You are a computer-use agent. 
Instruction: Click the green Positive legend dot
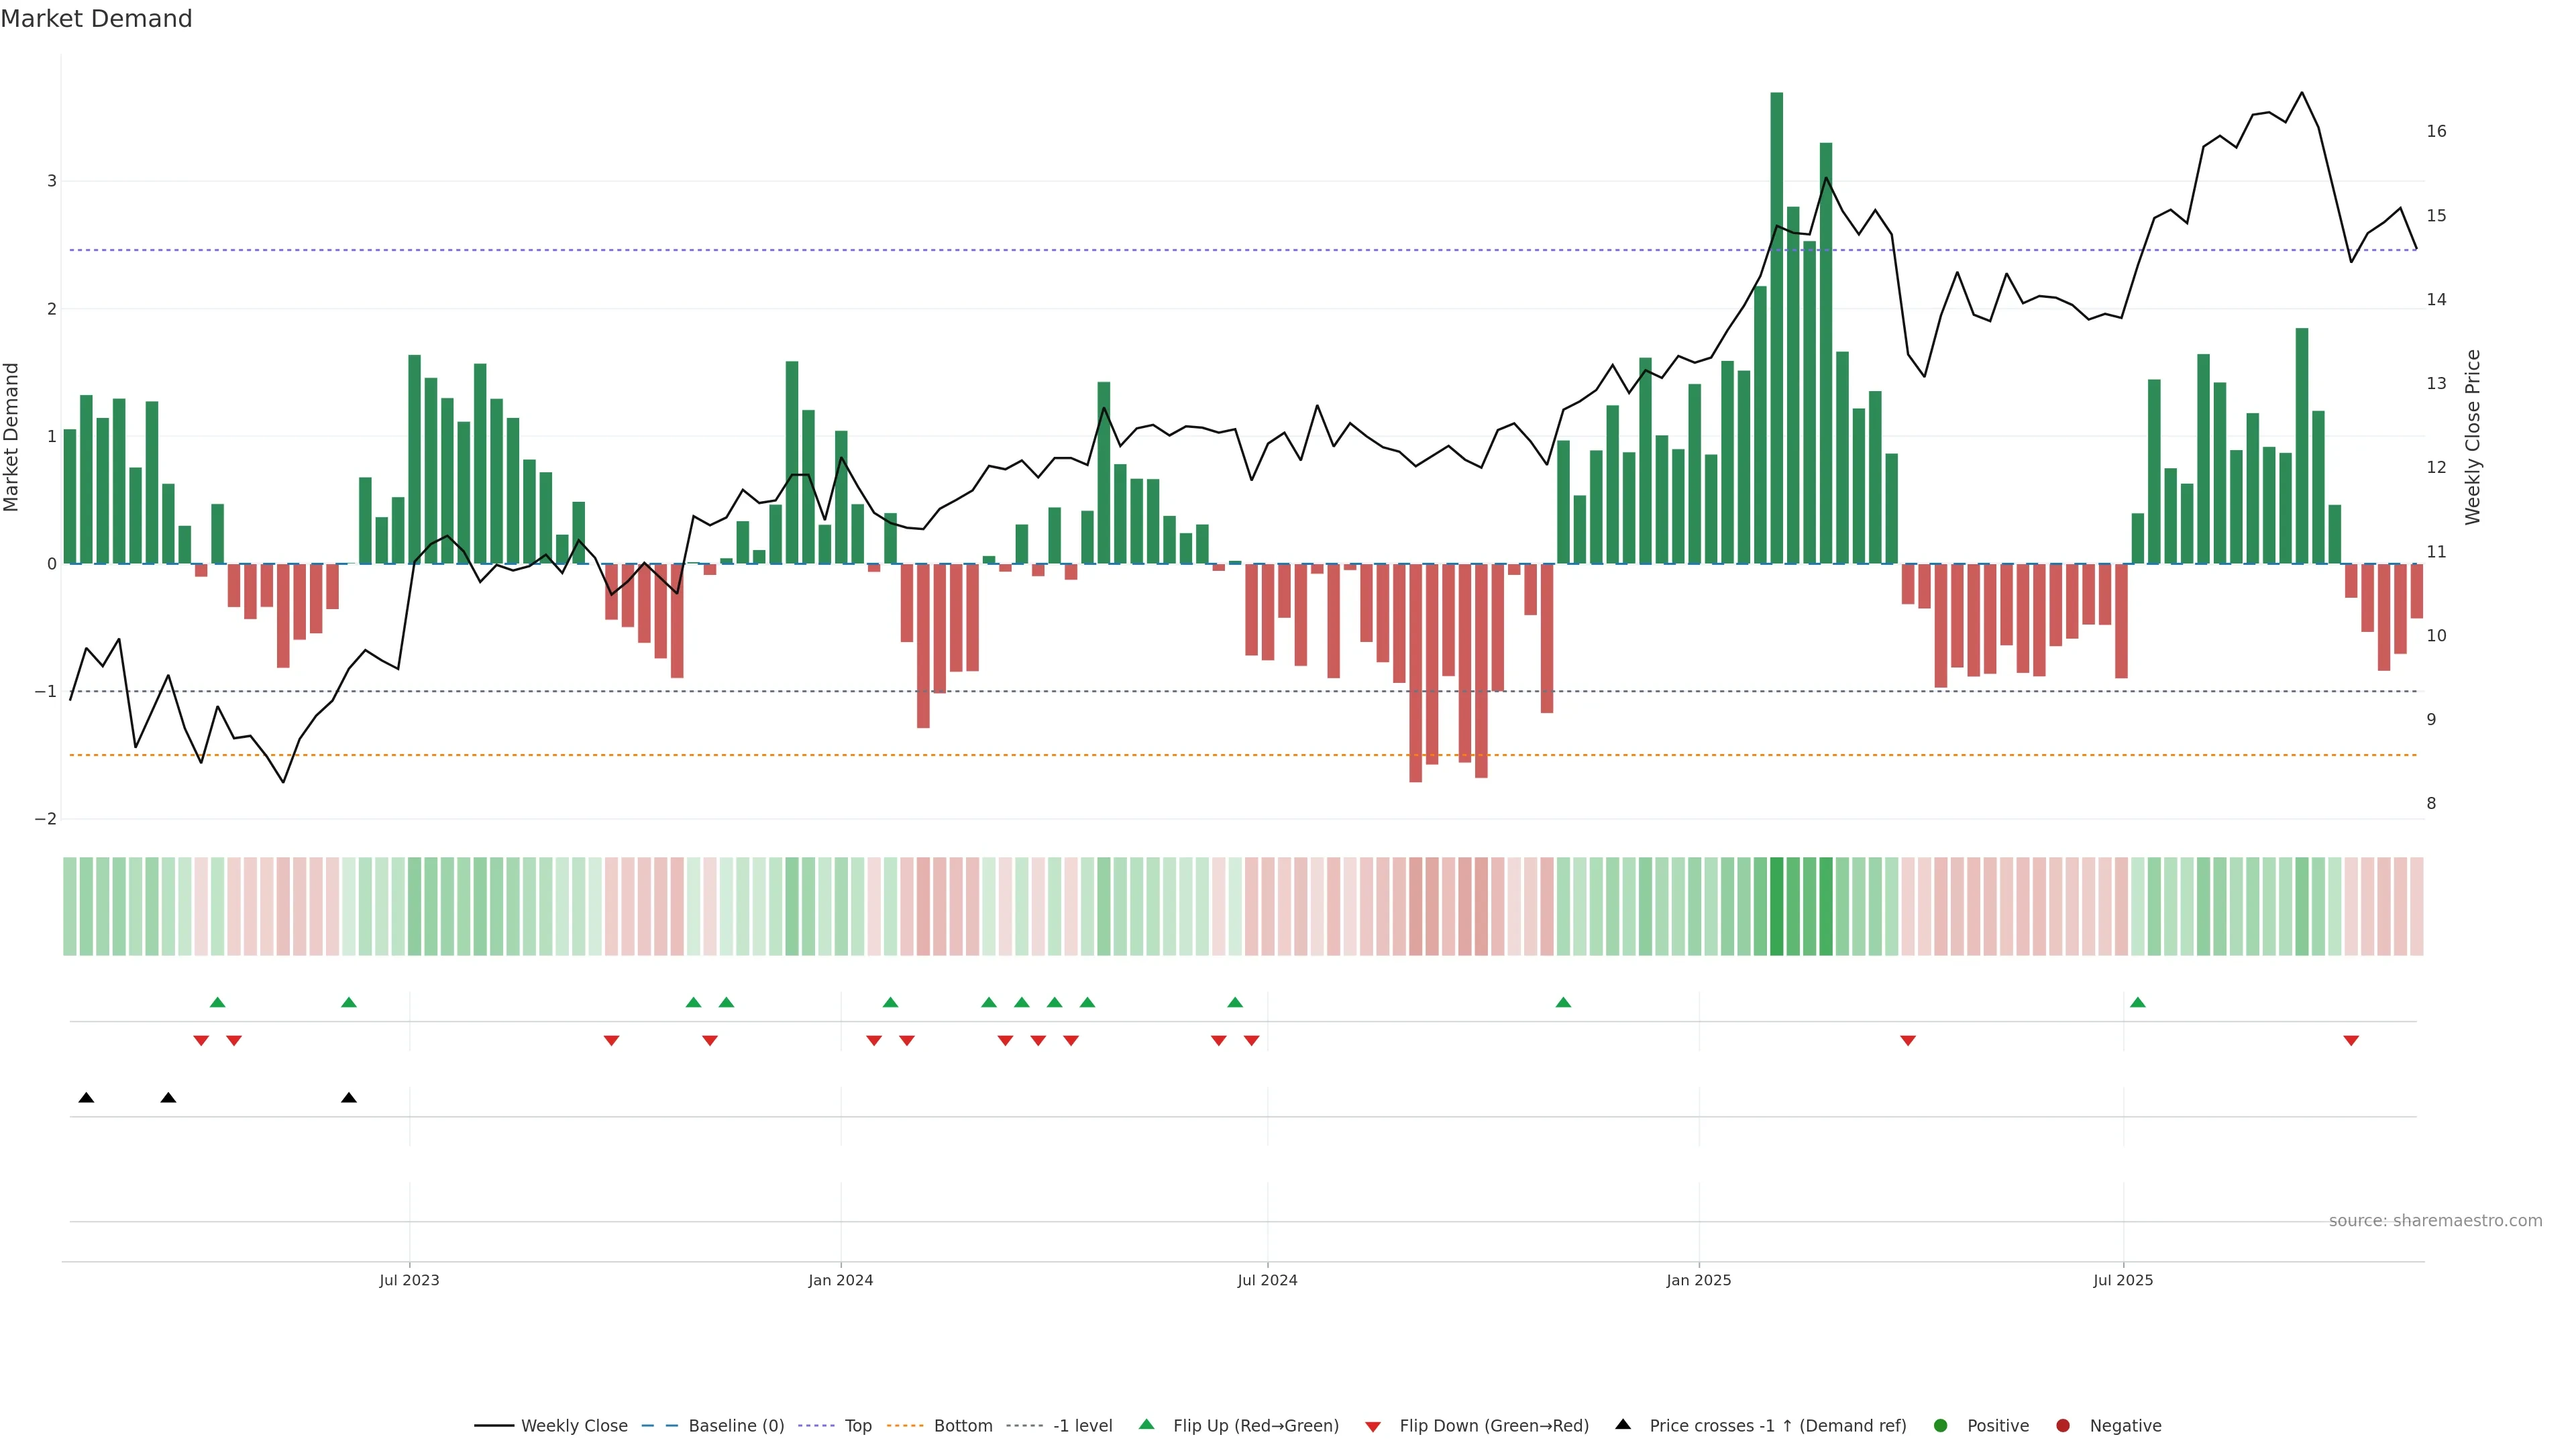tap(1941, 1426)
